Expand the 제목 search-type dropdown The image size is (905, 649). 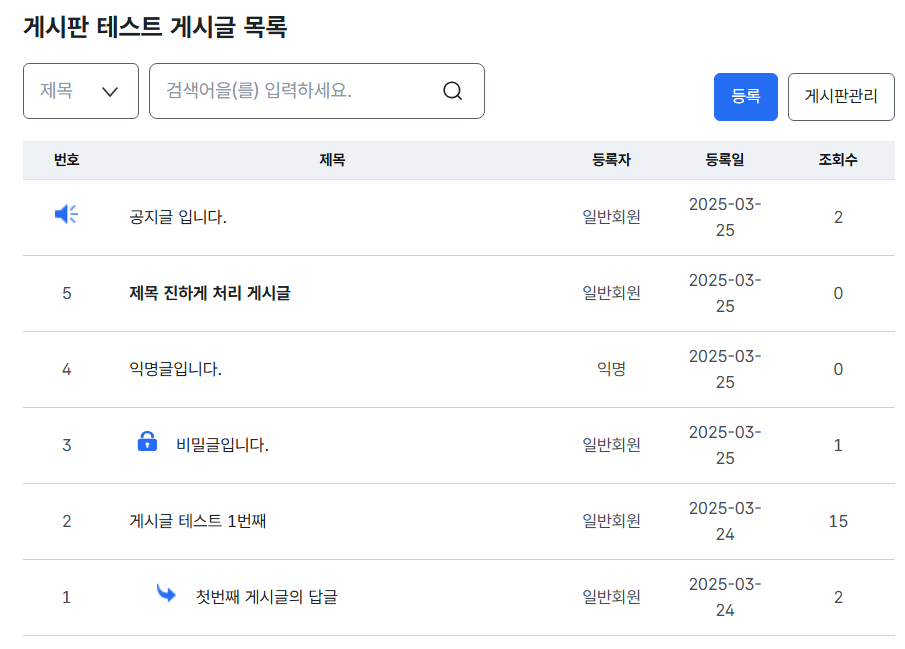pos(81,91)
